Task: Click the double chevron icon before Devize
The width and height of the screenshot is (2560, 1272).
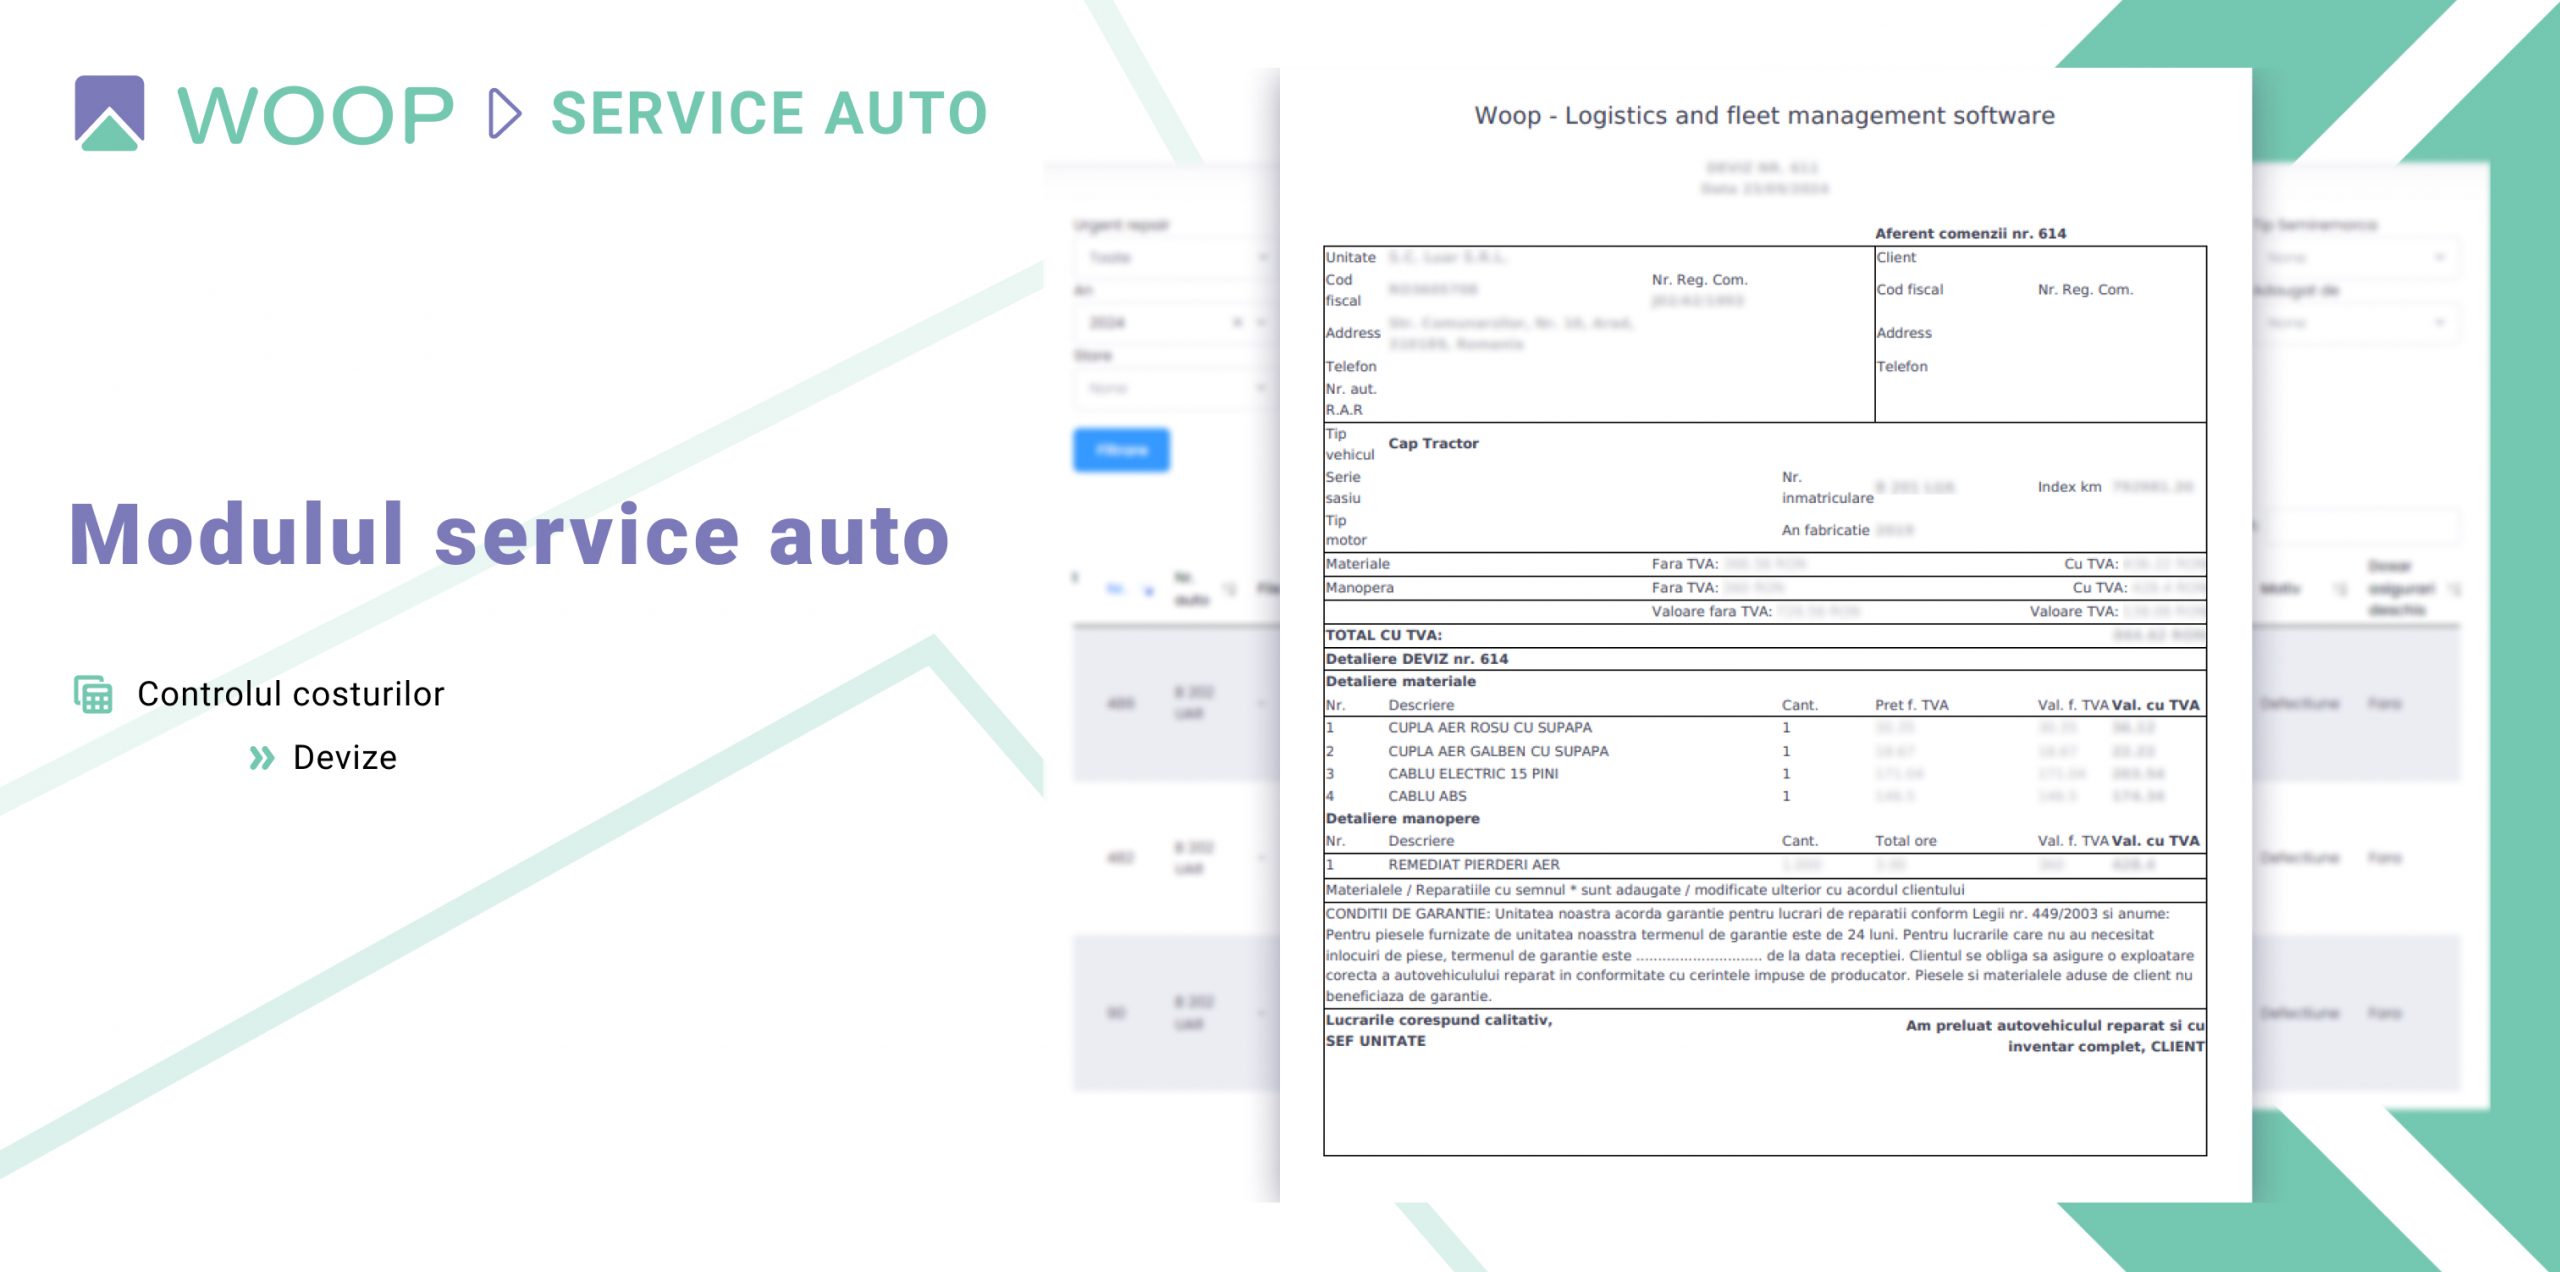Action: click(x=262, y=758)
